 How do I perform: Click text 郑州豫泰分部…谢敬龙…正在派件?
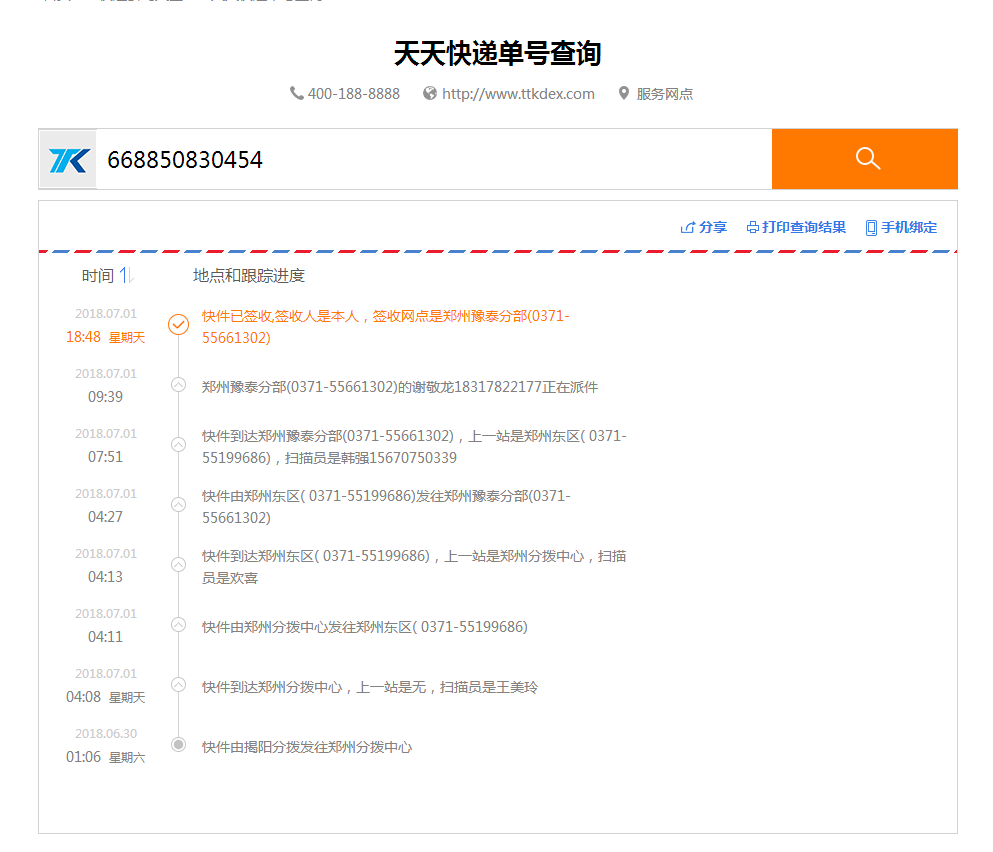(400, 387)
